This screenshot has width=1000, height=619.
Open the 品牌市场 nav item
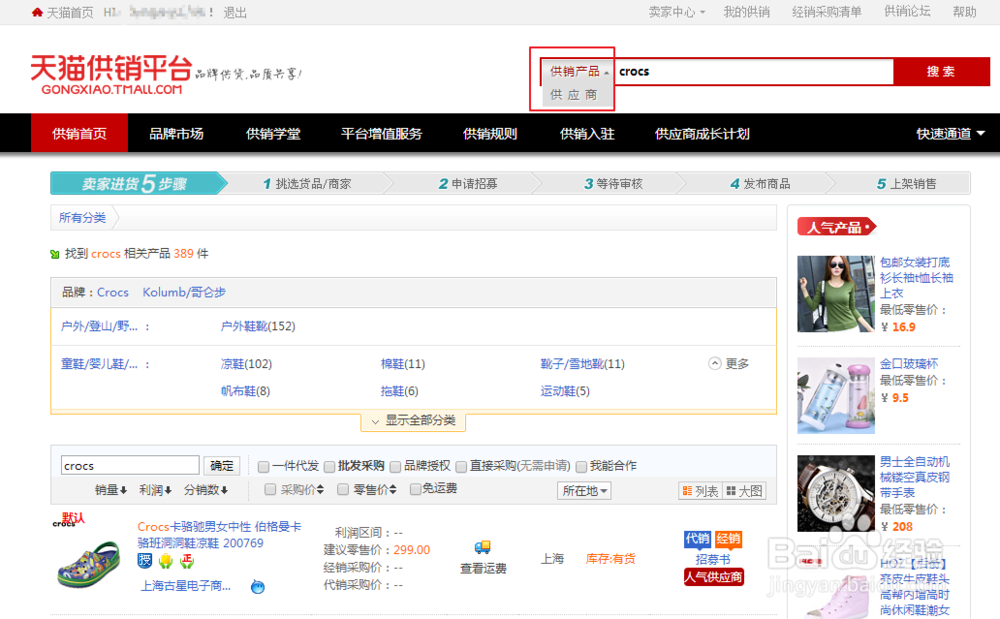pyautogui.click(x=176, y=134)
